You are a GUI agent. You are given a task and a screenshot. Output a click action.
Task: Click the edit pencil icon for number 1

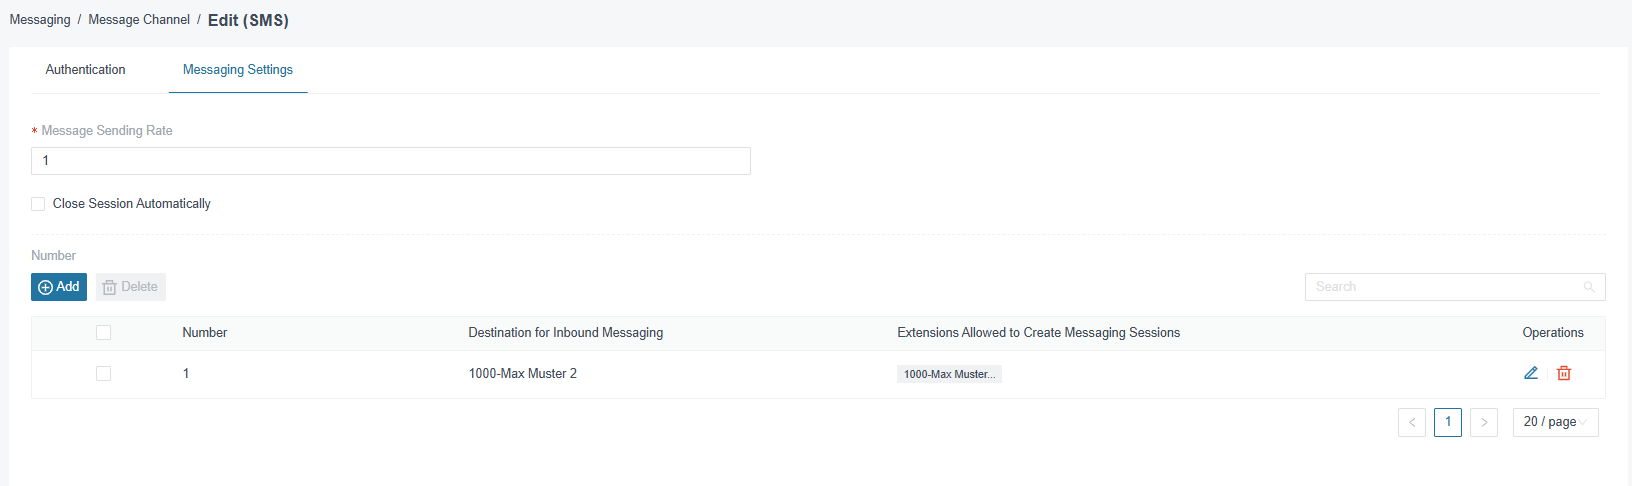pos(1531,373)
